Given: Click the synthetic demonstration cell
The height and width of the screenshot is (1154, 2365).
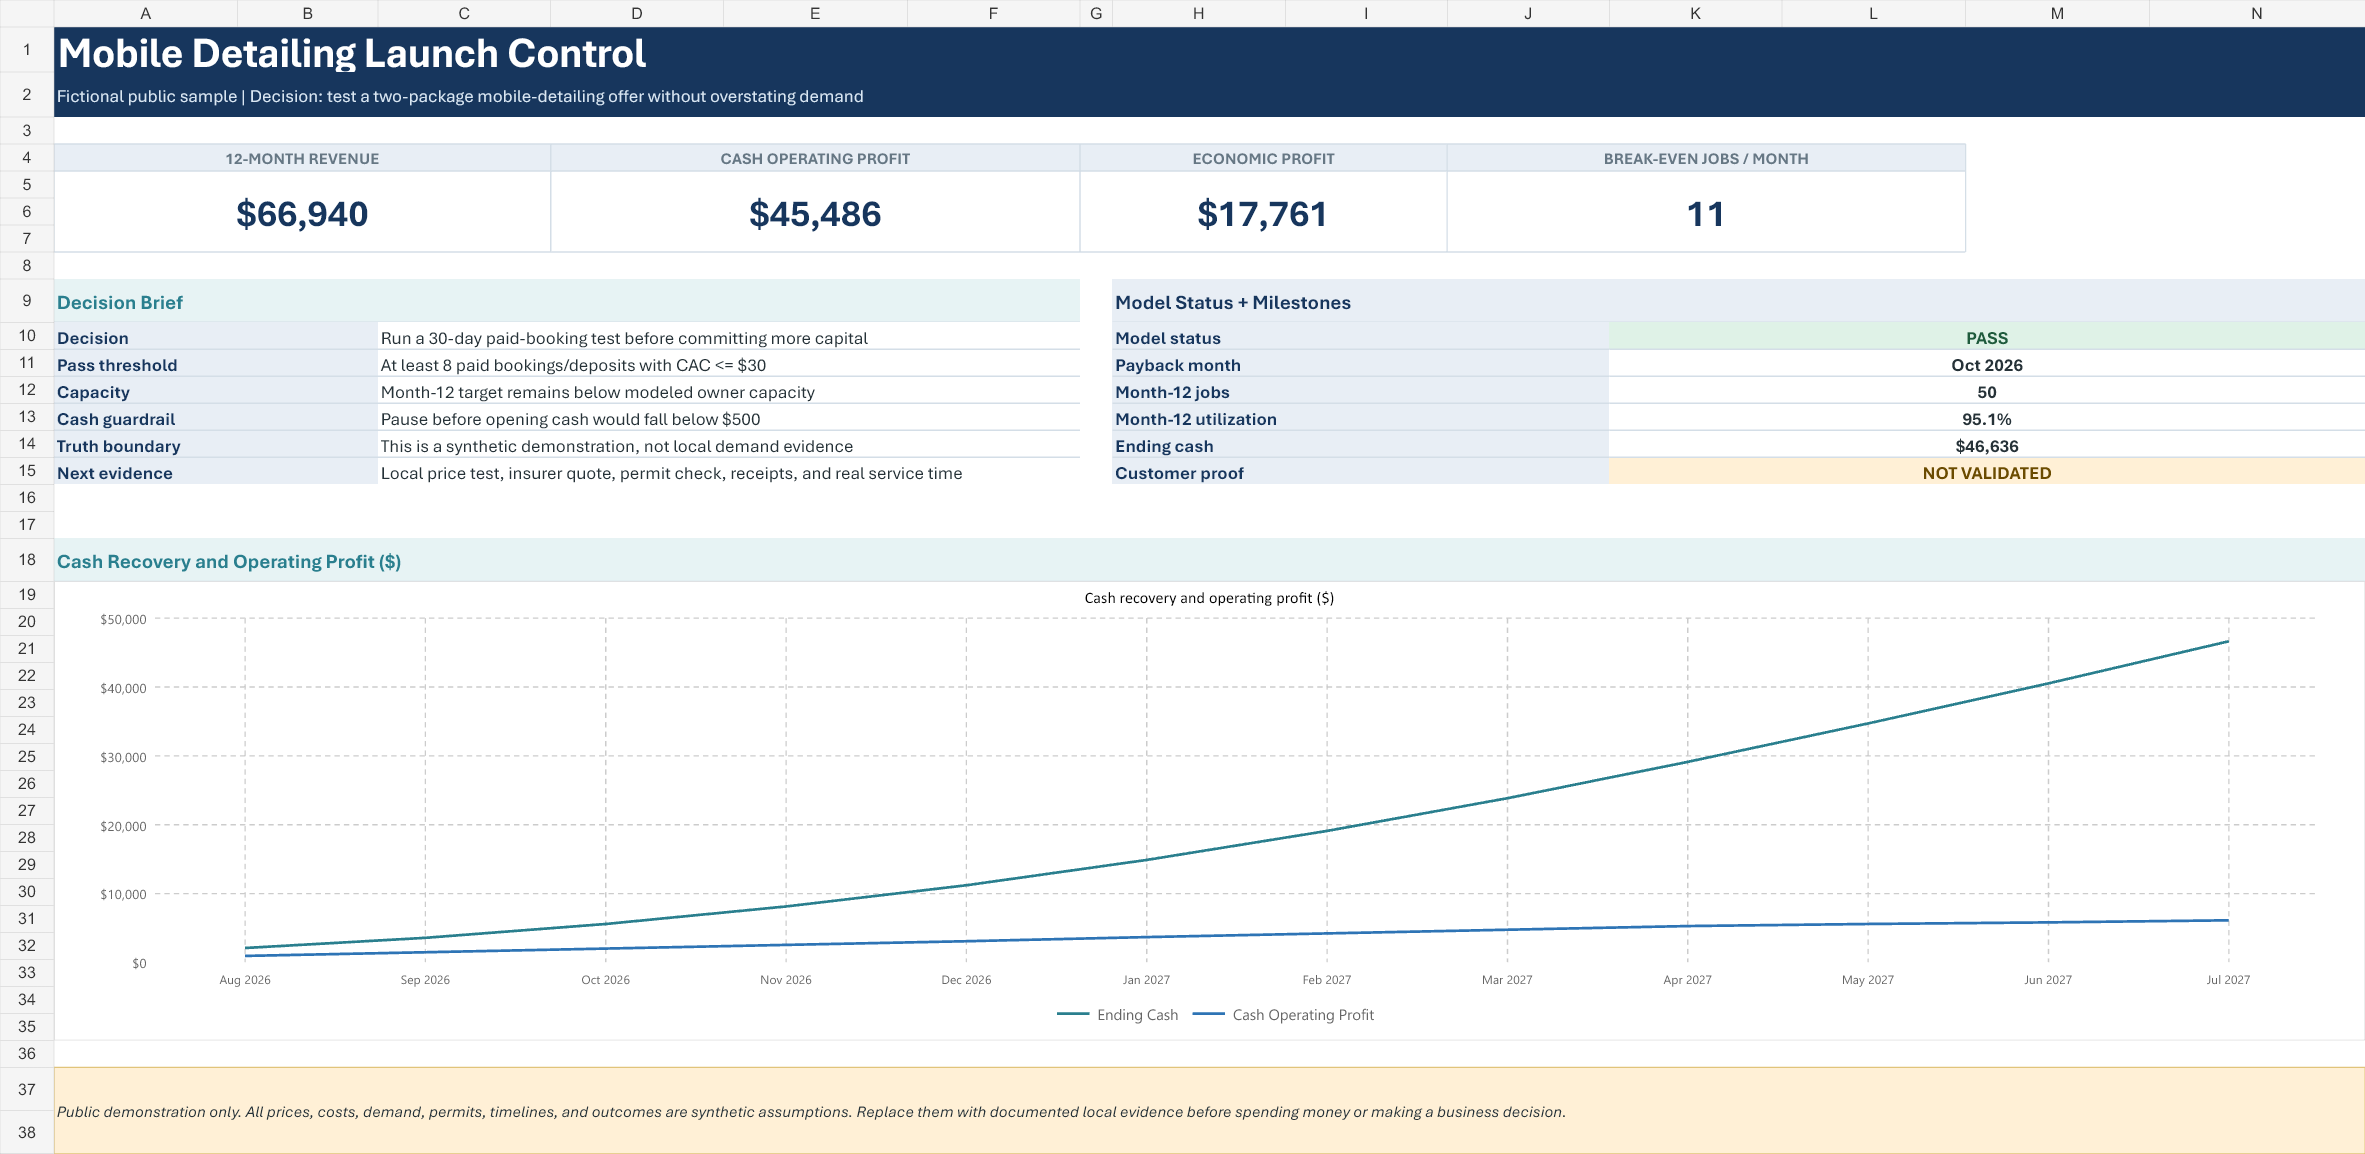Looking at the screenshot, I should [729, 446].
